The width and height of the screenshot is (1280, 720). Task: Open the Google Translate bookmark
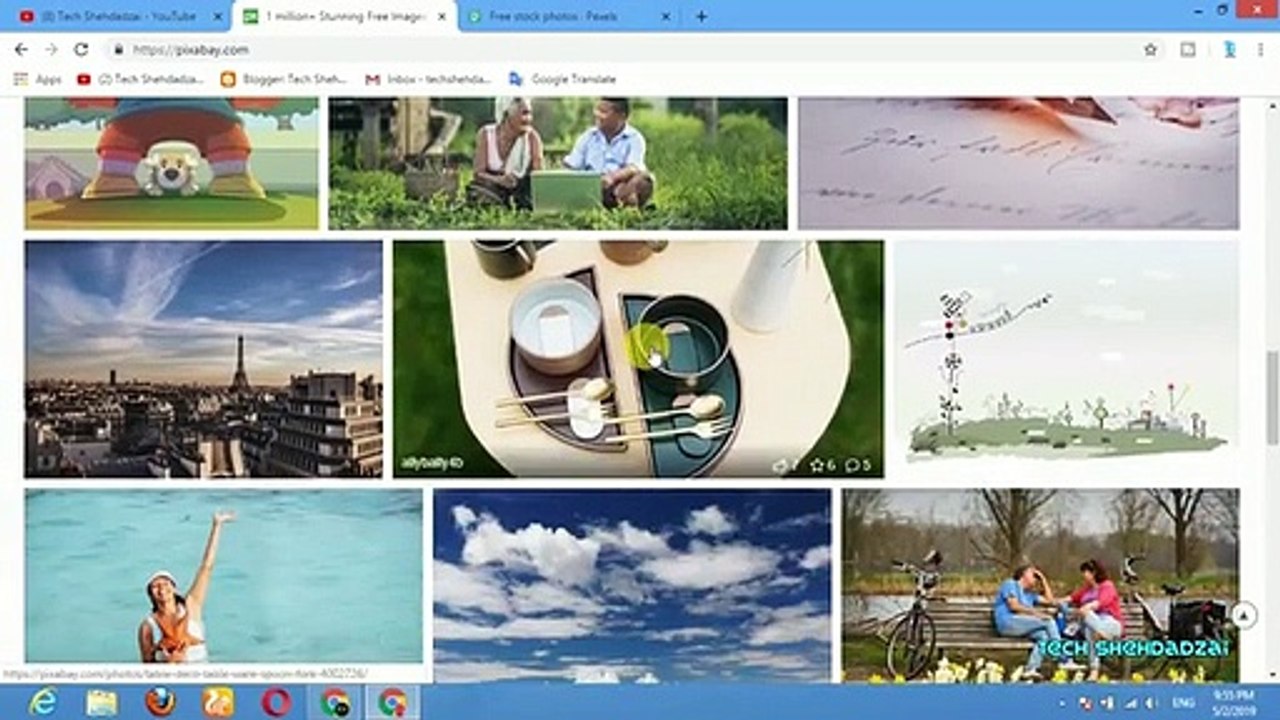(562, 79)
